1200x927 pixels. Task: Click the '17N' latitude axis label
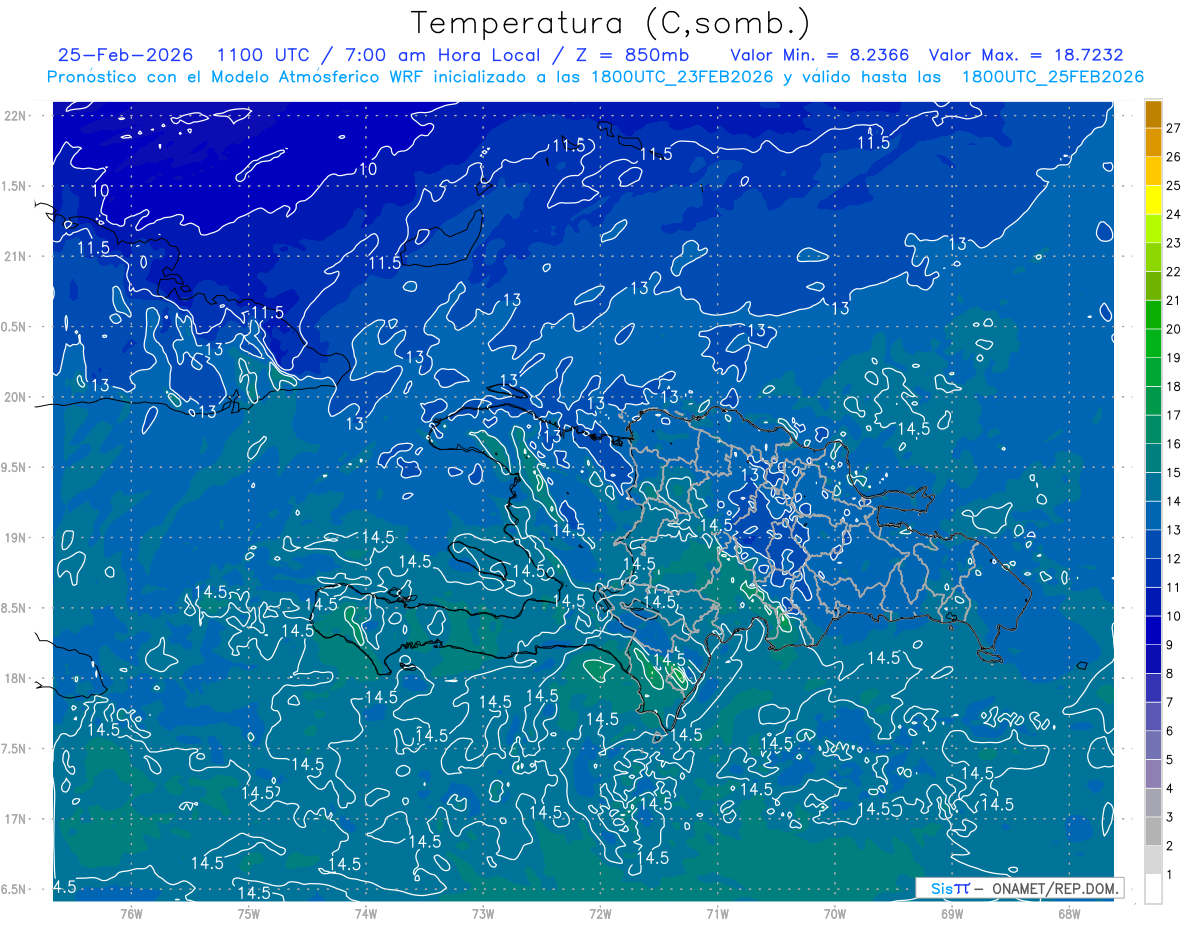click(x=14, y=819)
